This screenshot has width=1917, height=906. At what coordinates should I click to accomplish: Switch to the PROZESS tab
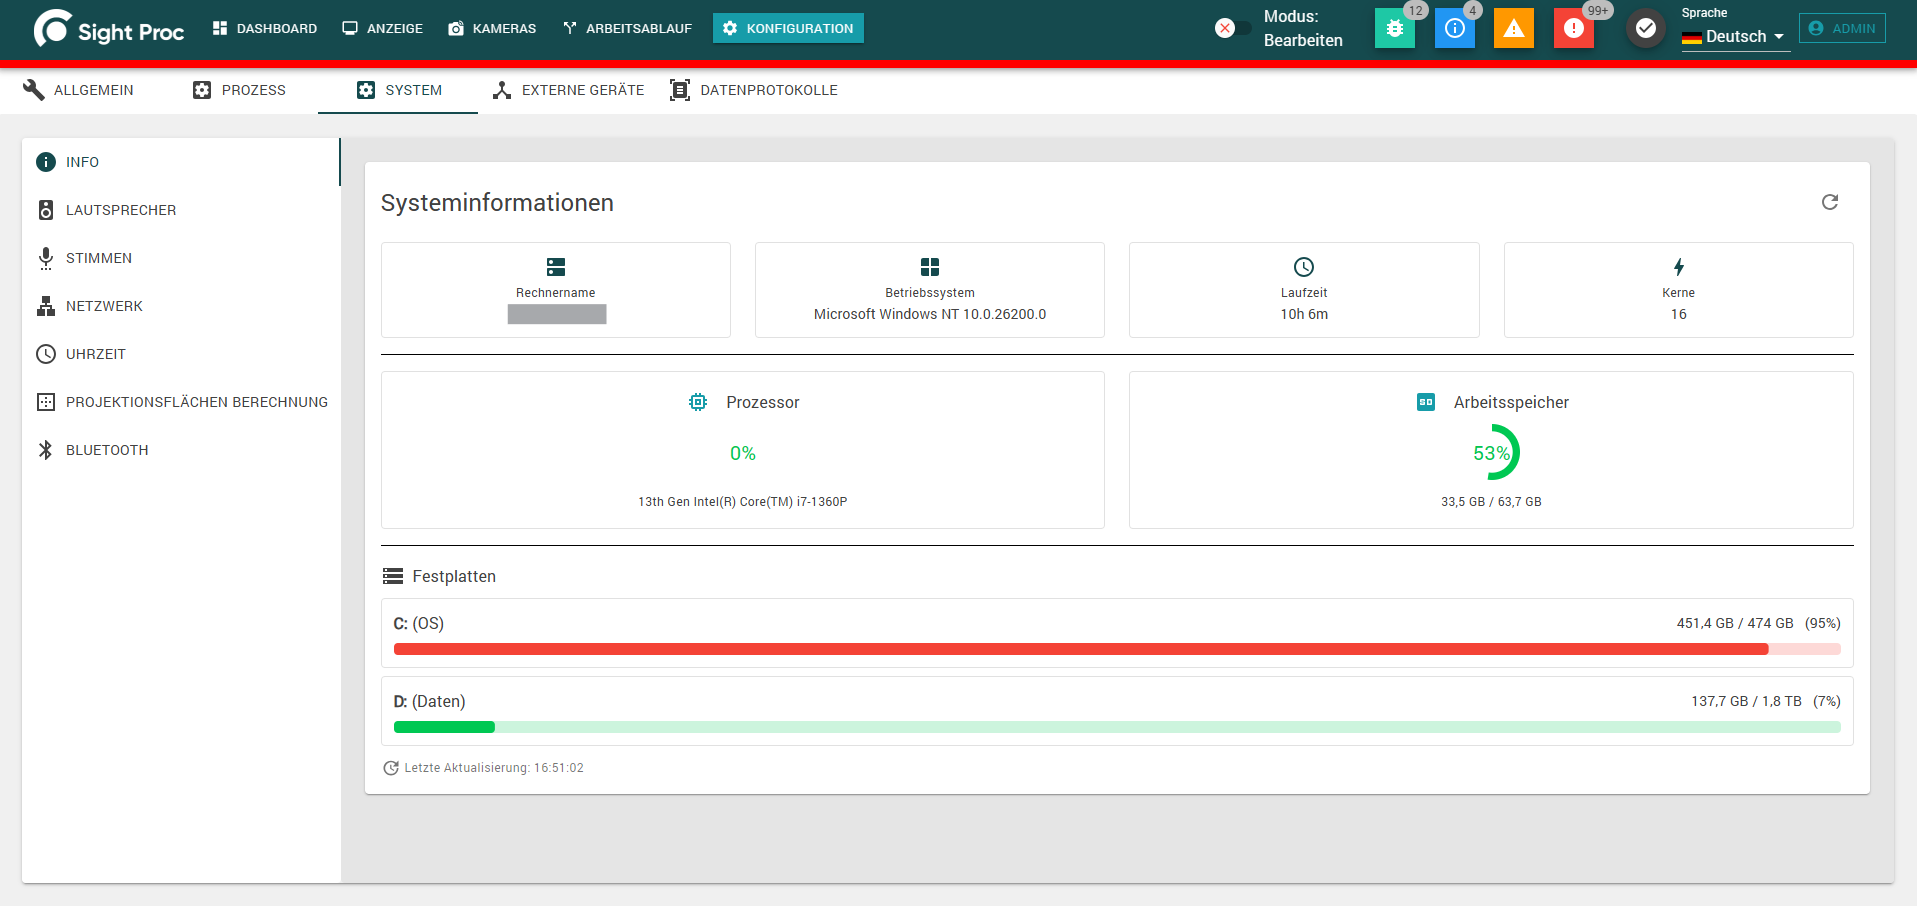point(239,90)
